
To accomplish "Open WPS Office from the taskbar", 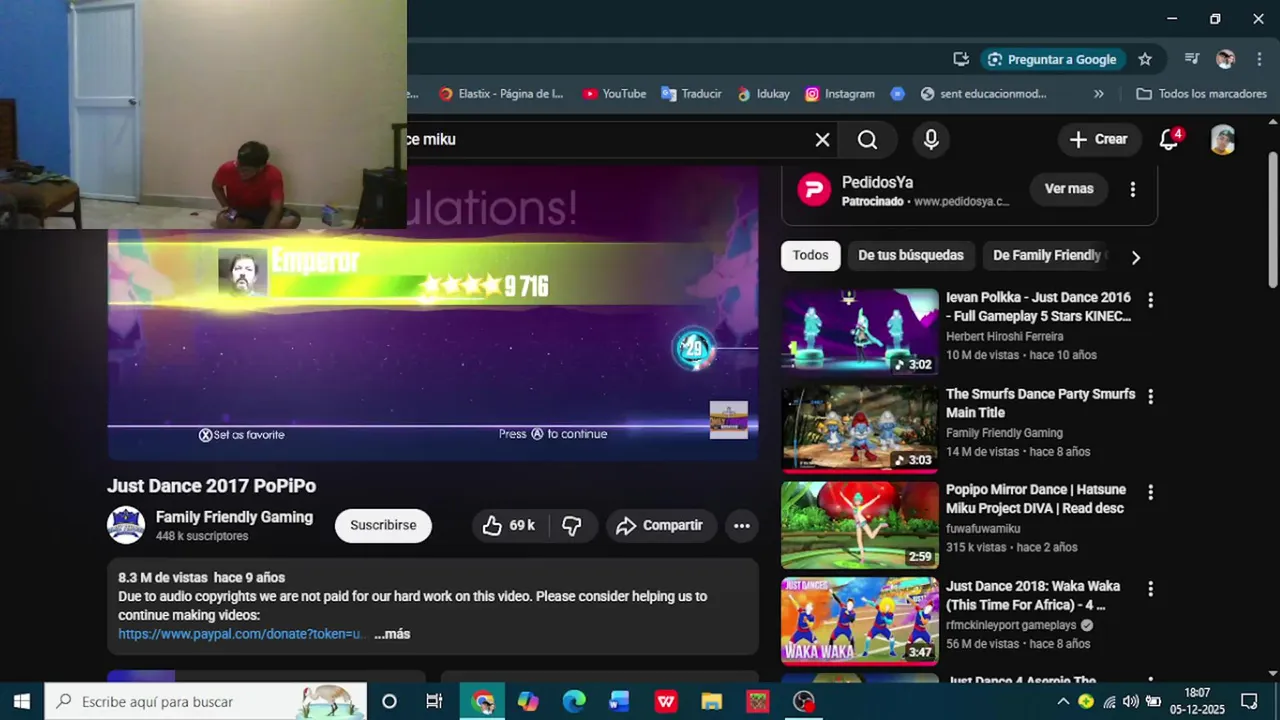I will point(665,702).
